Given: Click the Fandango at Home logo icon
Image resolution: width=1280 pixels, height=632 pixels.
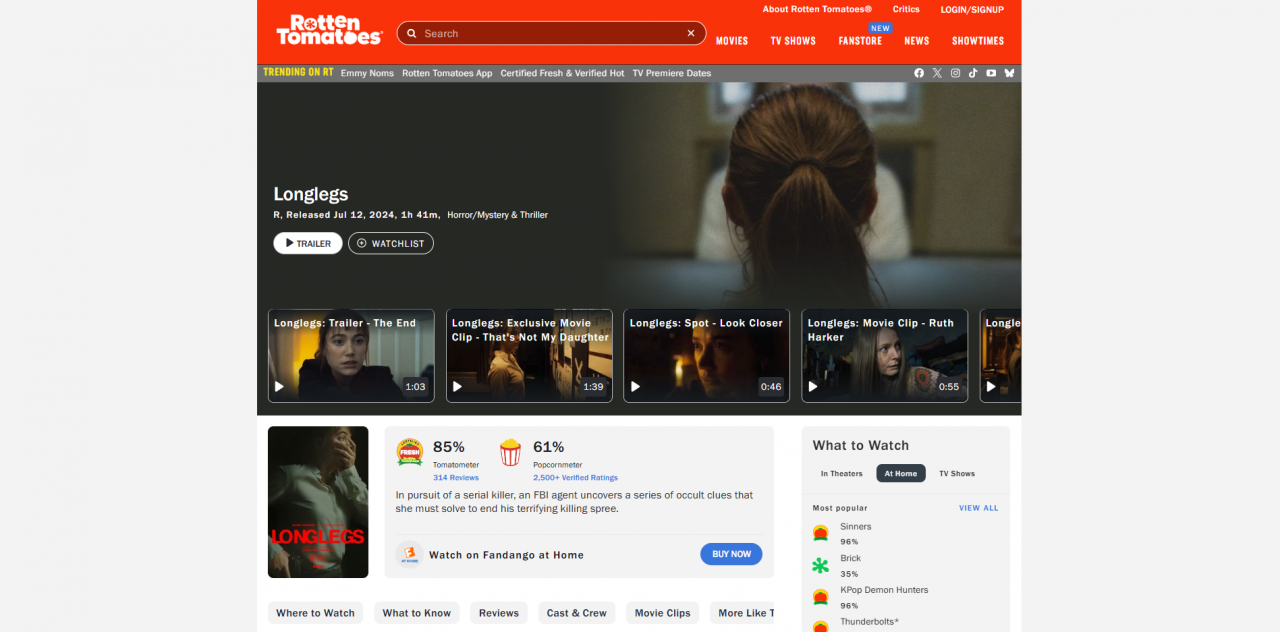Looking at the screenshot, I should [409, 554].
